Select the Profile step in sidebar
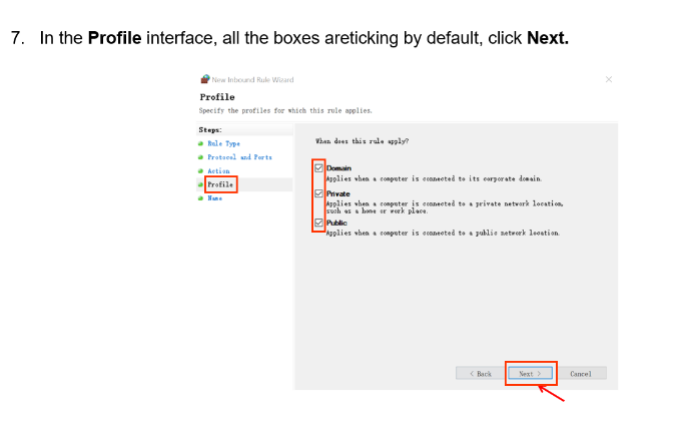The height and width of the screenshot is (422, 680). tap(221, 185)
